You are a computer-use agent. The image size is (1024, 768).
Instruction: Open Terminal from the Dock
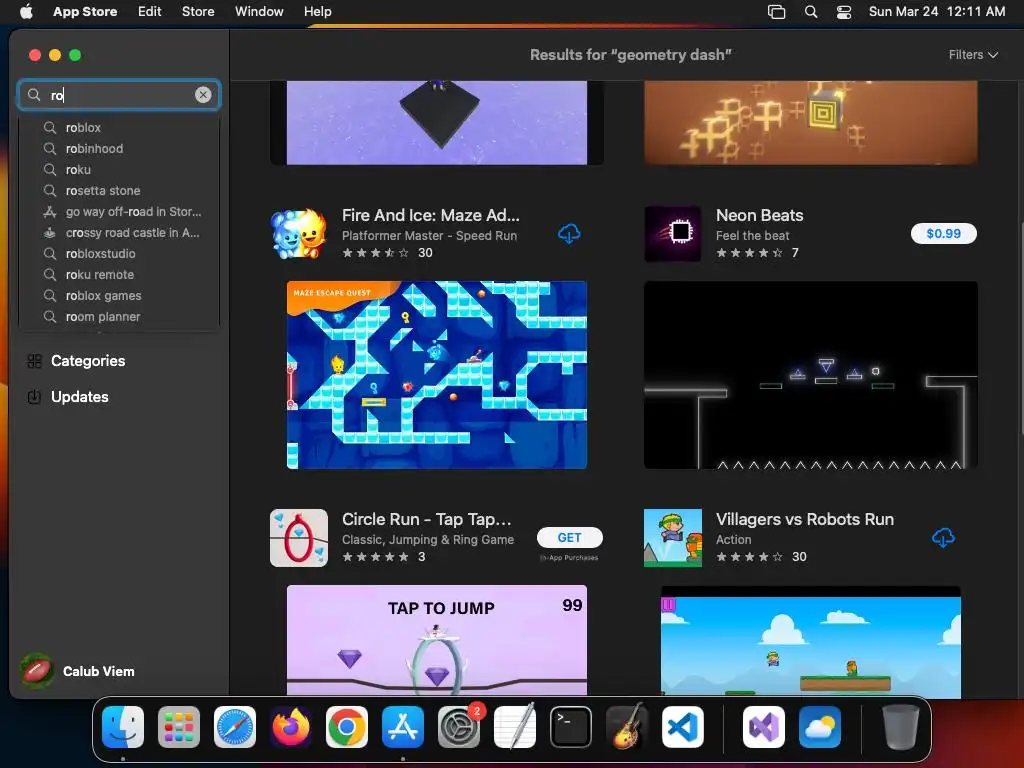pyautogui.click(x=571, y=727)
